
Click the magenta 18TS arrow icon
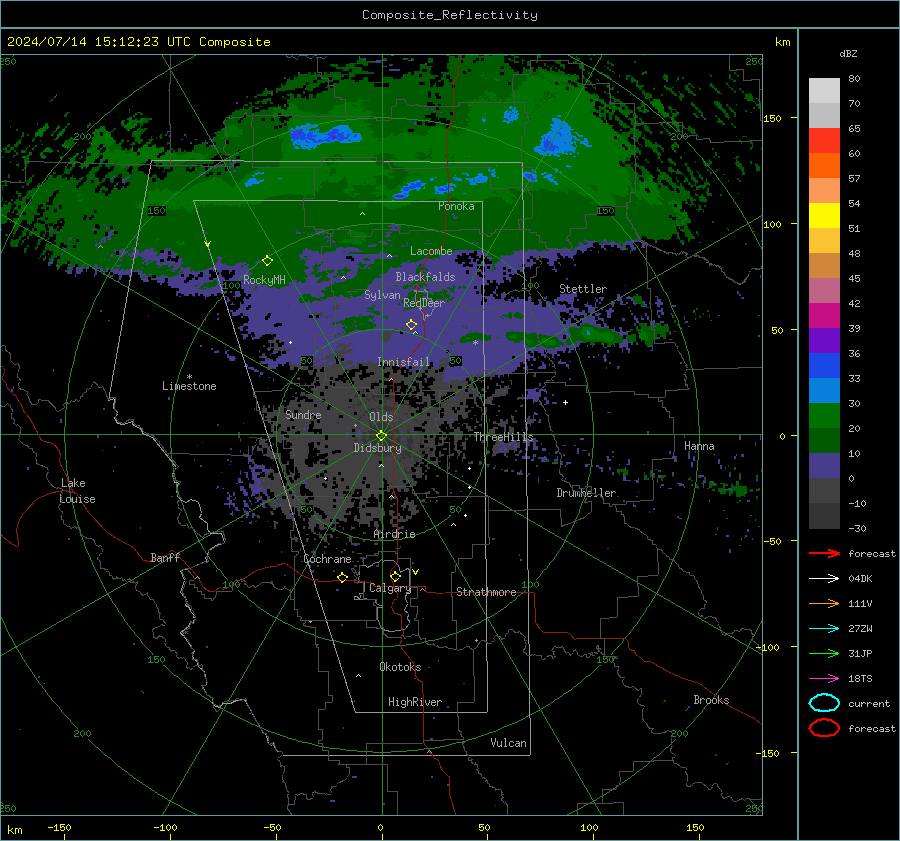click(x=824, y=678)
